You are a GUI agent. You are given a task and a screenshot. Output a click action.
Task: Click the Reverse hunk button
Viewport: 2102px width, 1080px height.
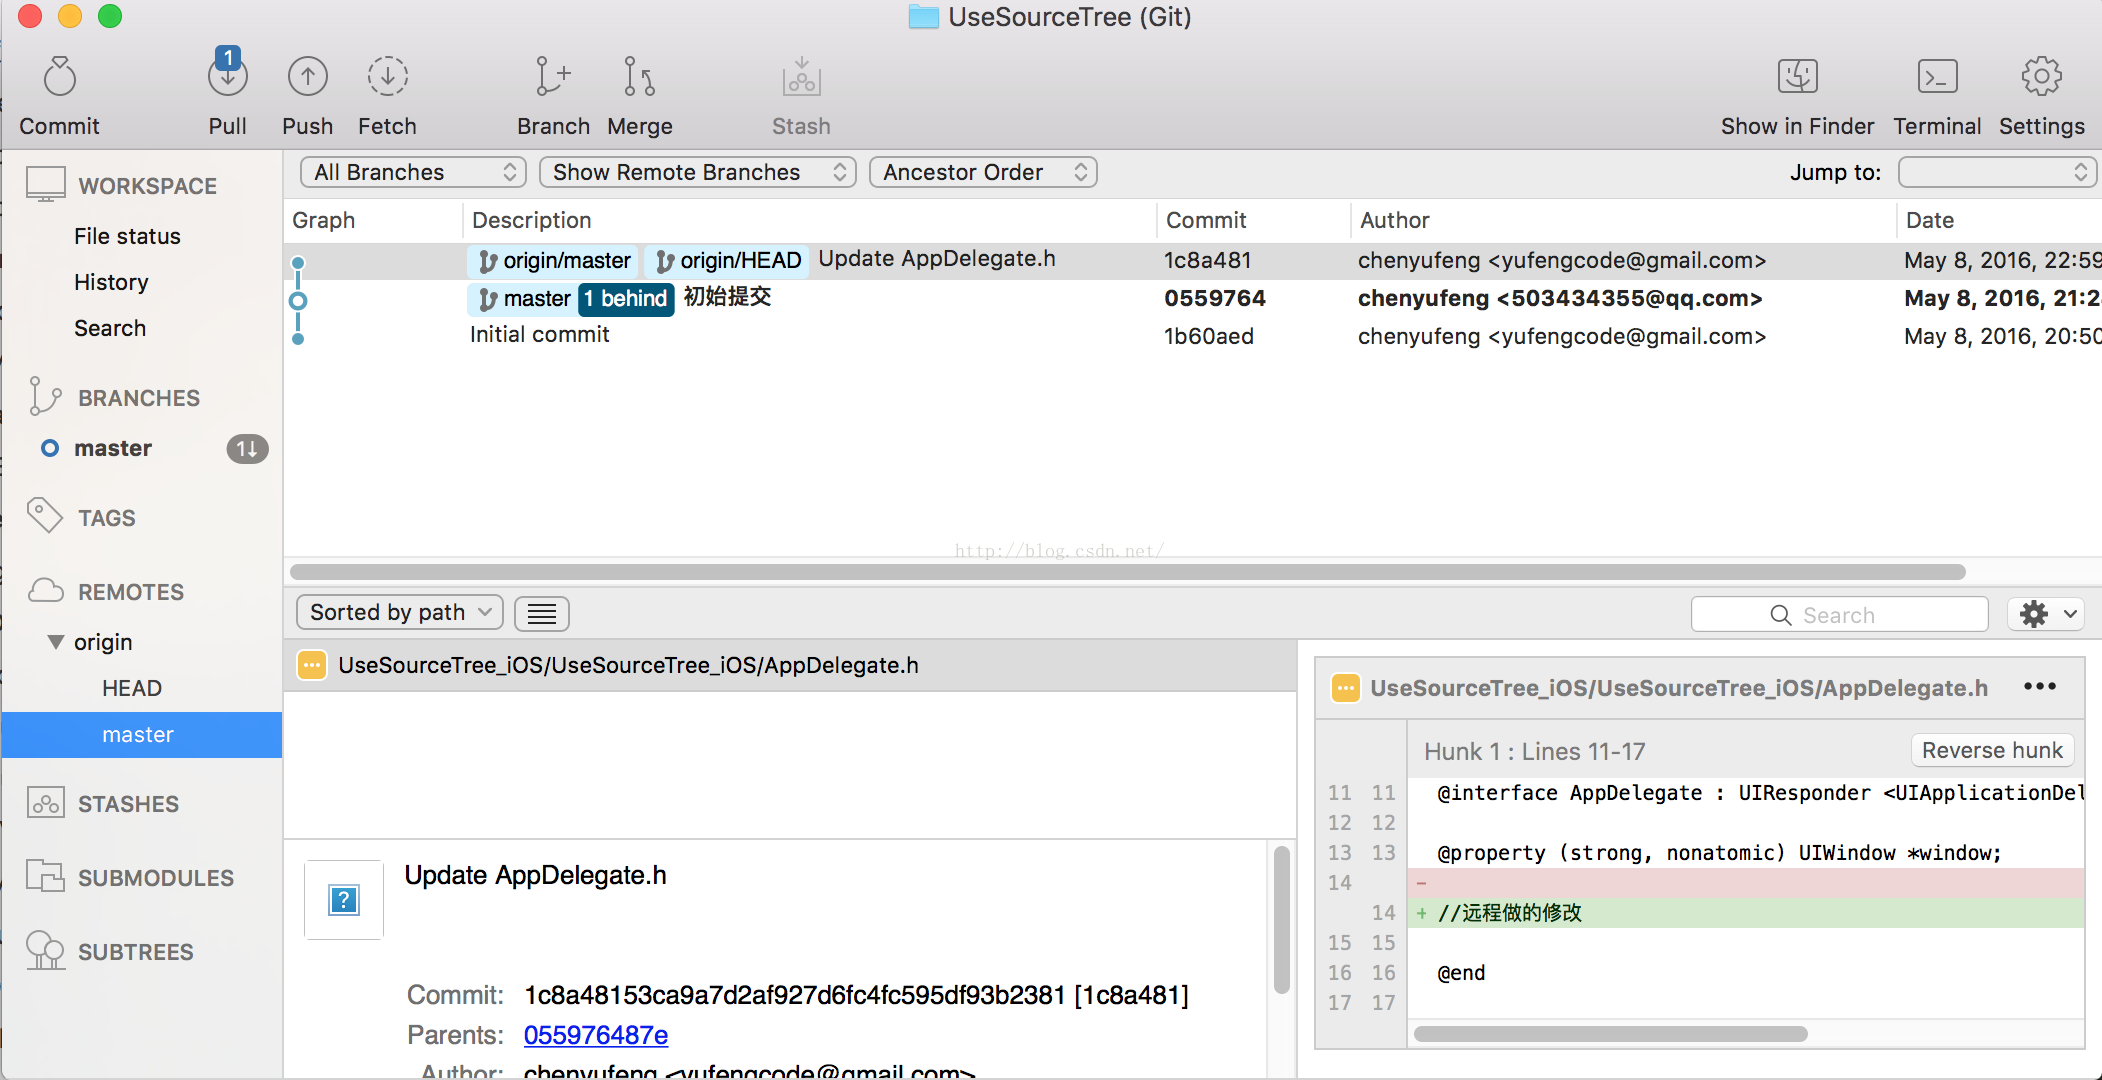(x=1991, y=750)
